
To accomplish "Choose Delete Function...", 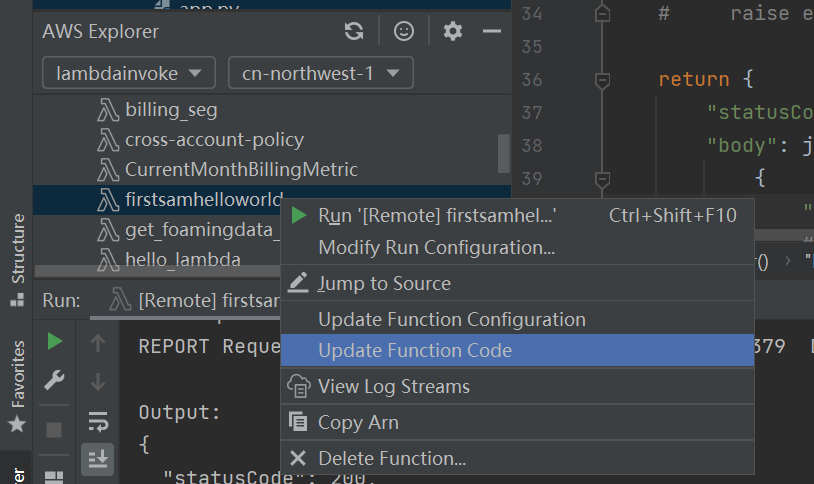I will click(517, 458).
